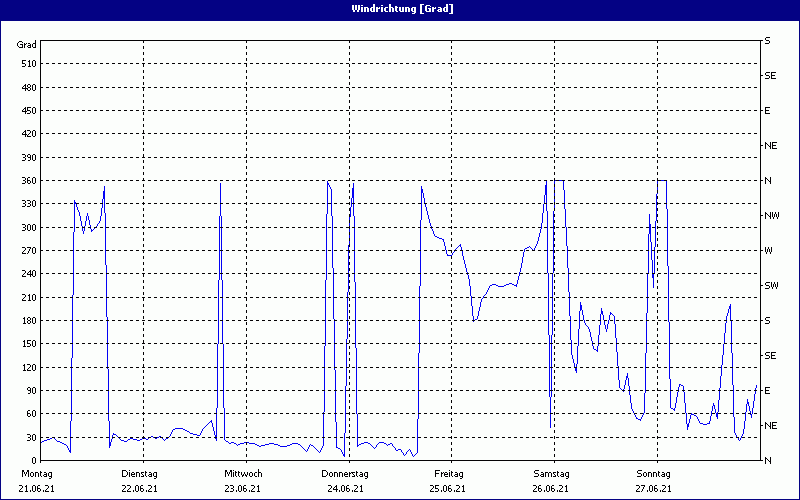This screenshot has width=800, height=500.
Task: Click the topmost S compass label
Action: click(767, 41)
